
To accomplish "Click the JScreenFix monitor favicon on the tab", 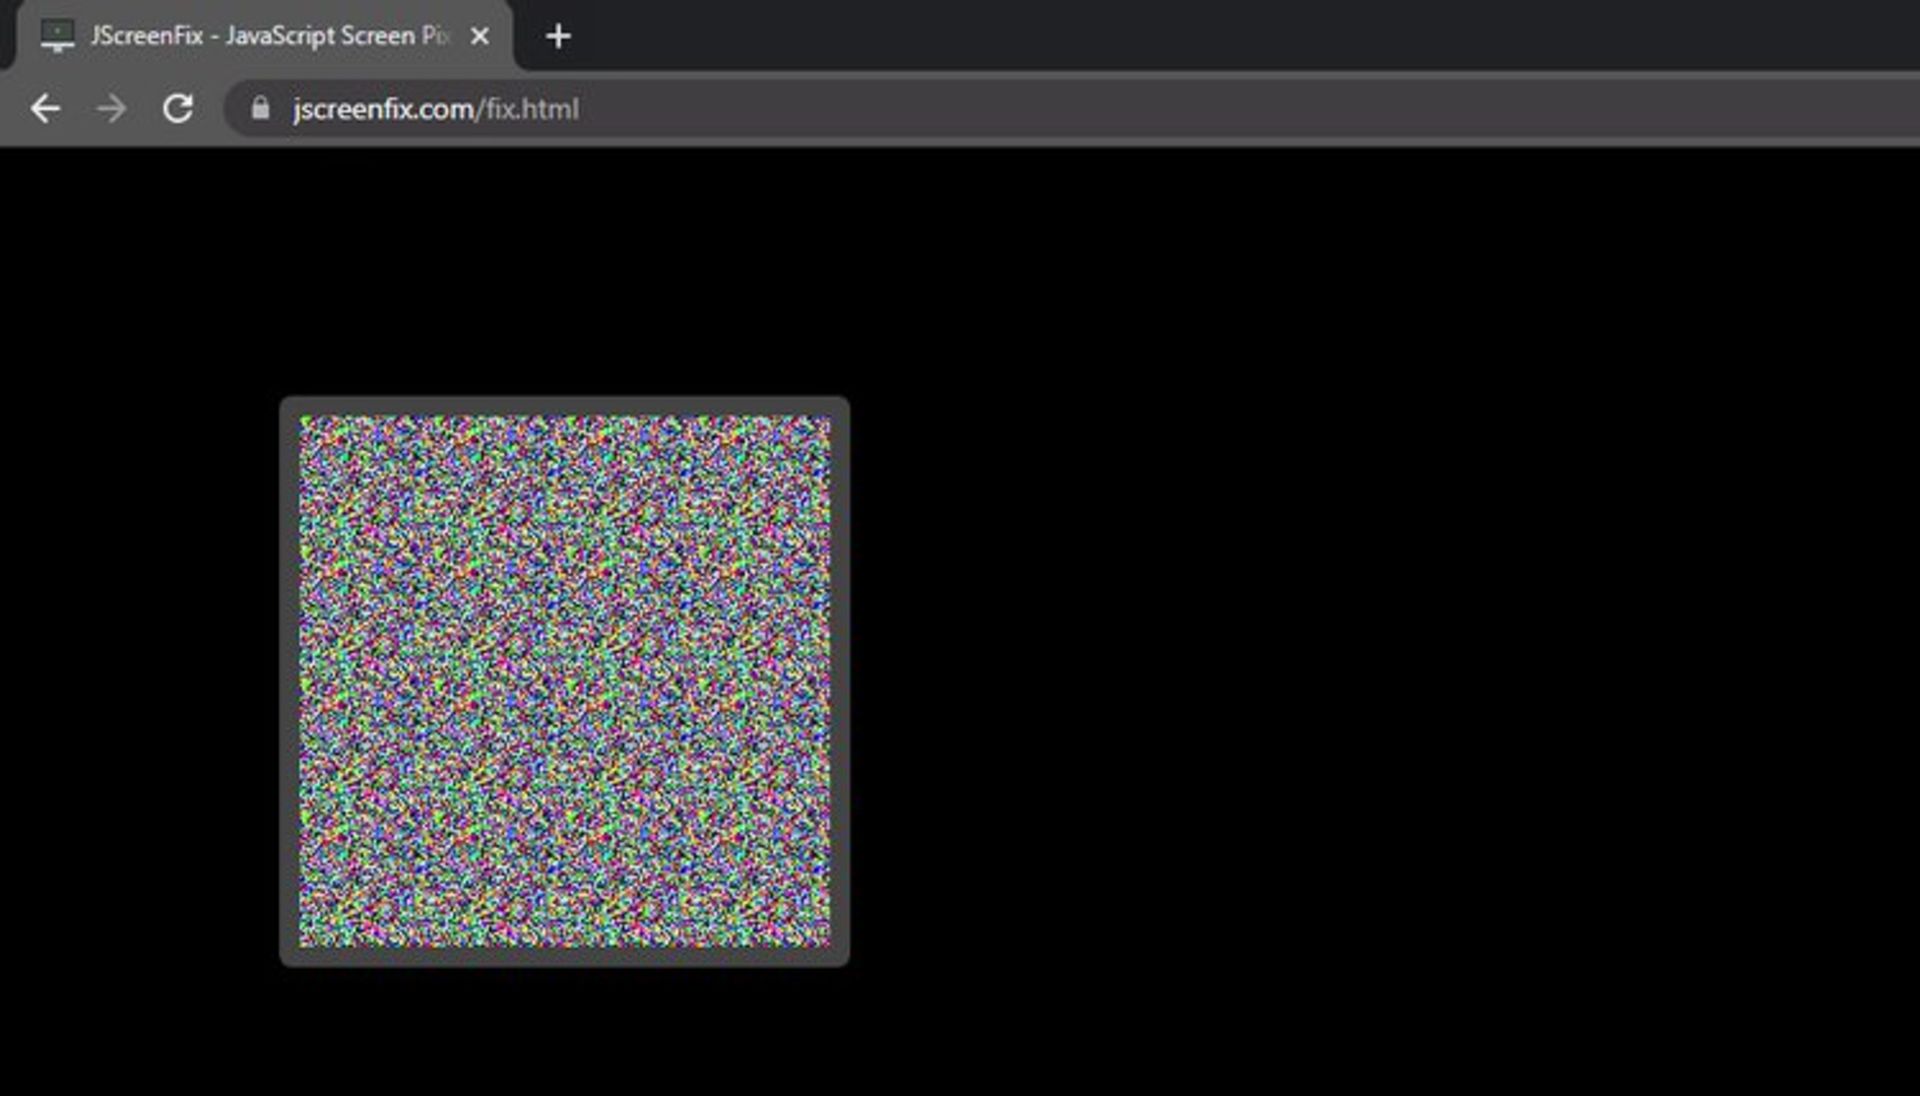I will (58, 36).
